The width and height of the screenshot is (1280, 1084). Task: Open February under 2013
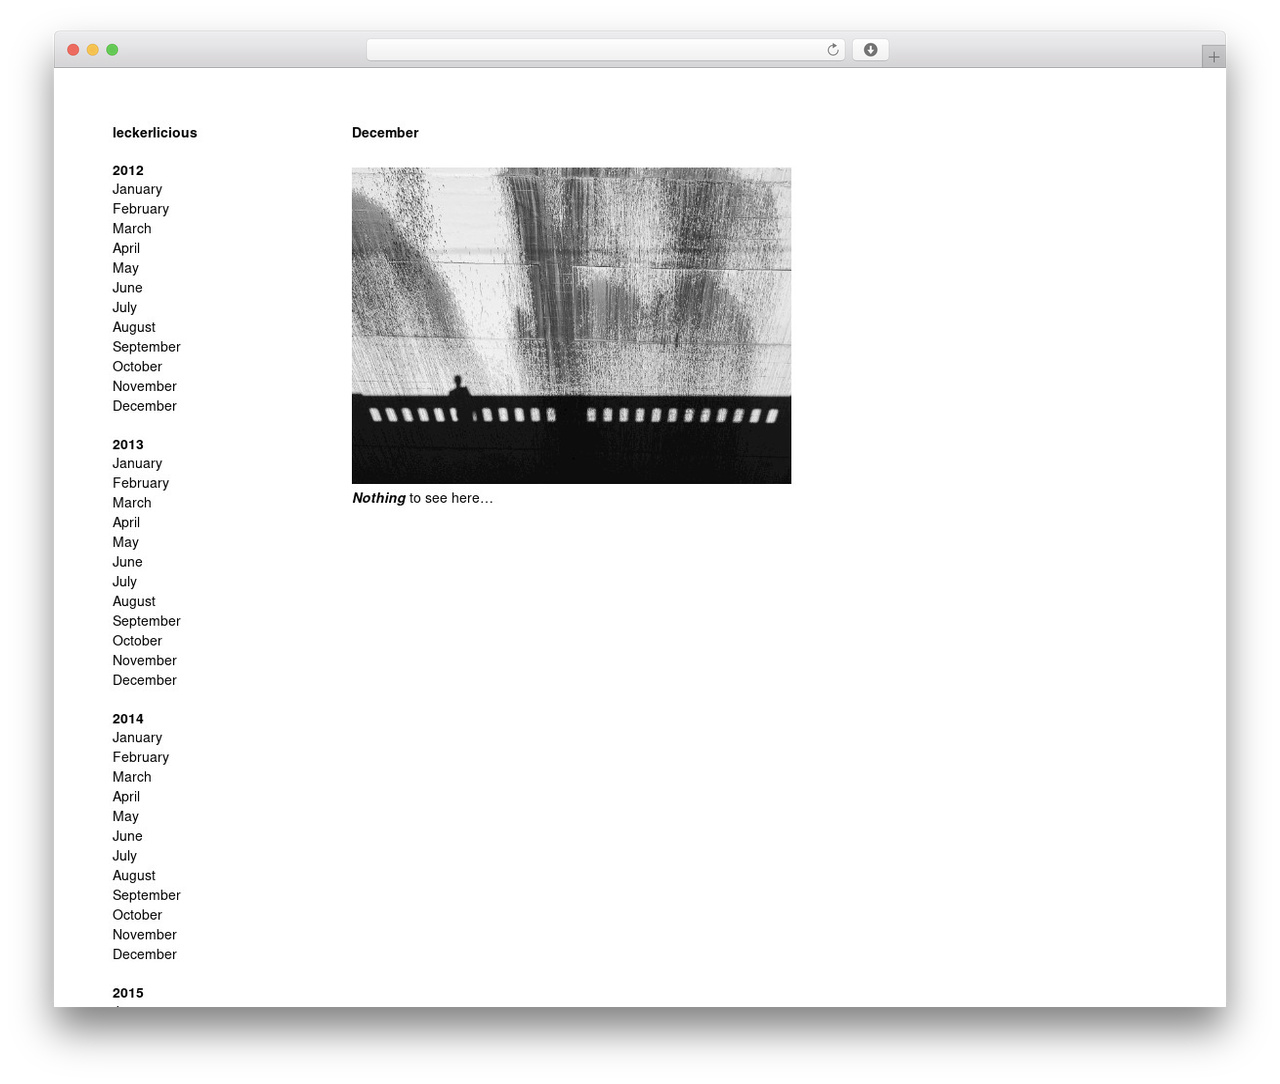click(x=141, y=483)
